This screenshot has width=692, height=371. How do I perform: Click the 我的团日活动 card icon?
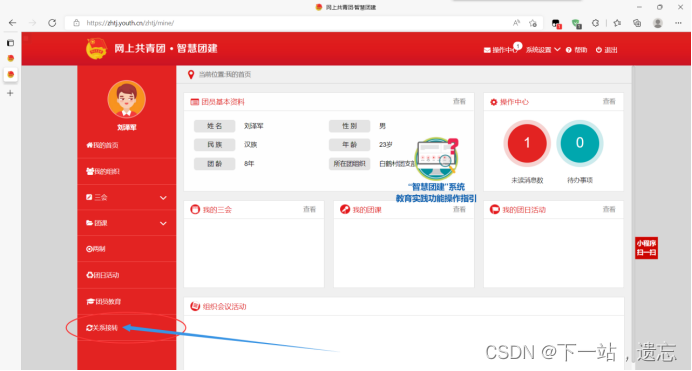tap(495, 209)
